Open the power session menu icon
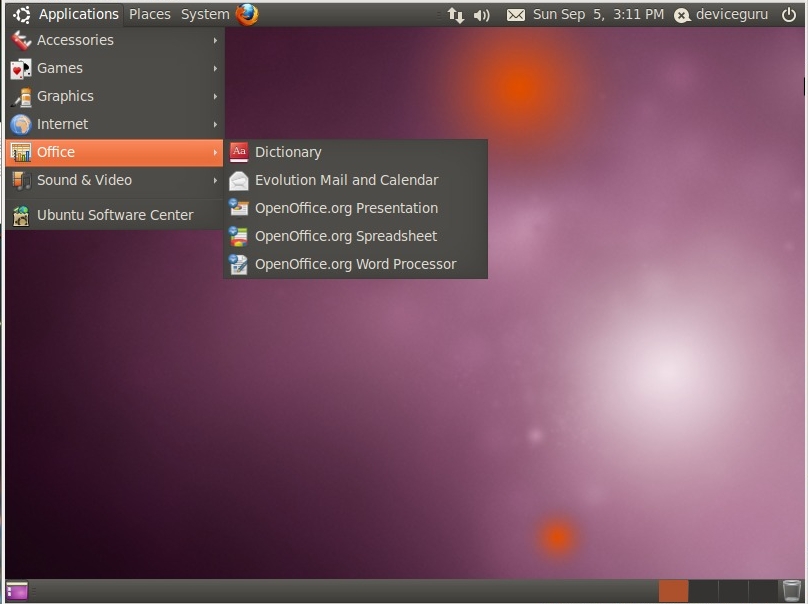The width and height of the screenshot is (808, 604). [789, 14]
